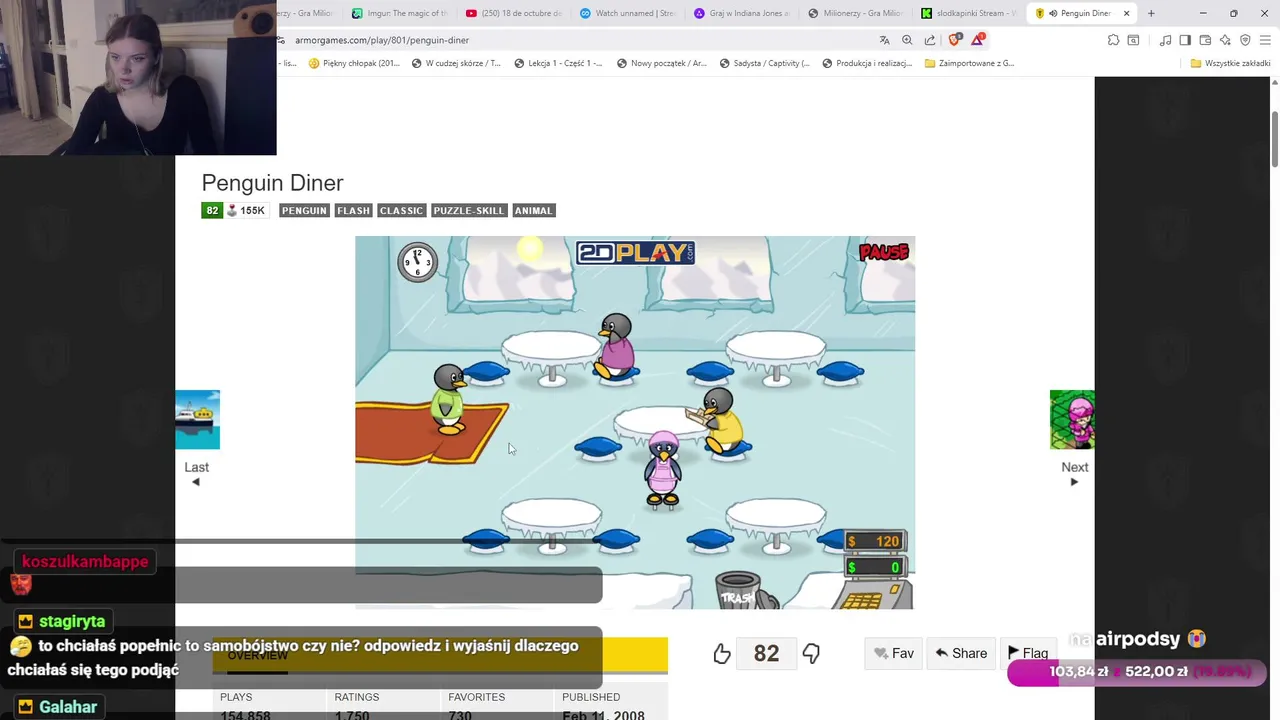
Task: Click the Brave Rewards triangle icon
Action: (979, 40)
